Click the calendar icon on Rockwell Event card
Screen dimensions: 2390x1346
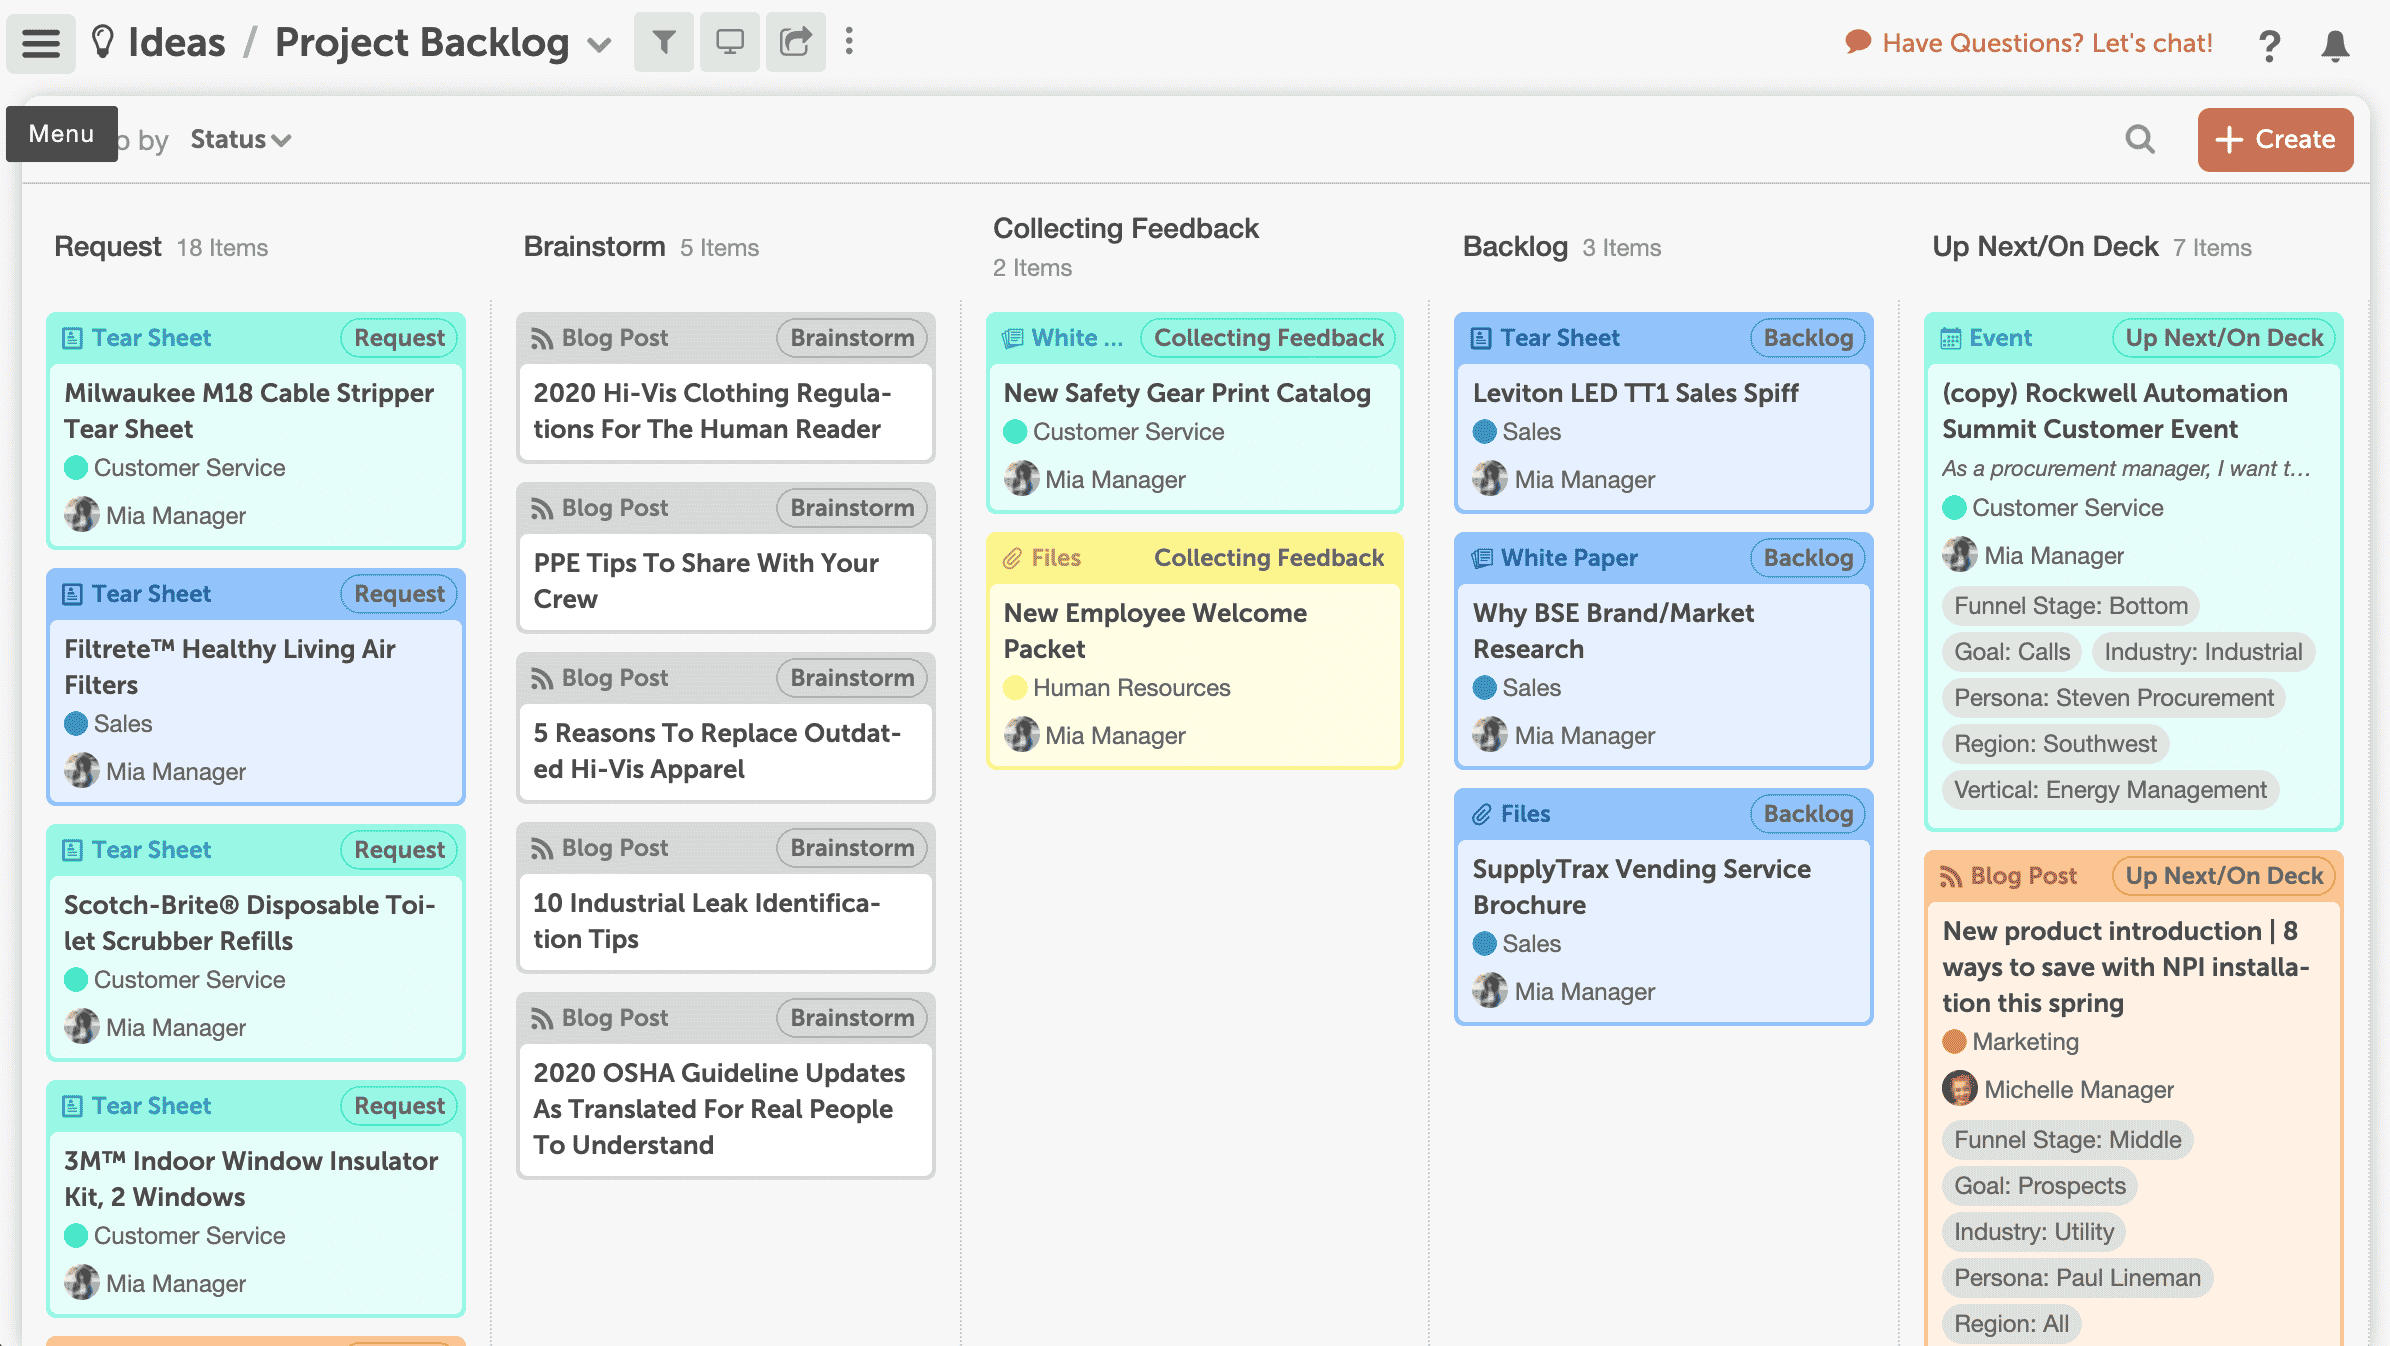click(1953, 337)
